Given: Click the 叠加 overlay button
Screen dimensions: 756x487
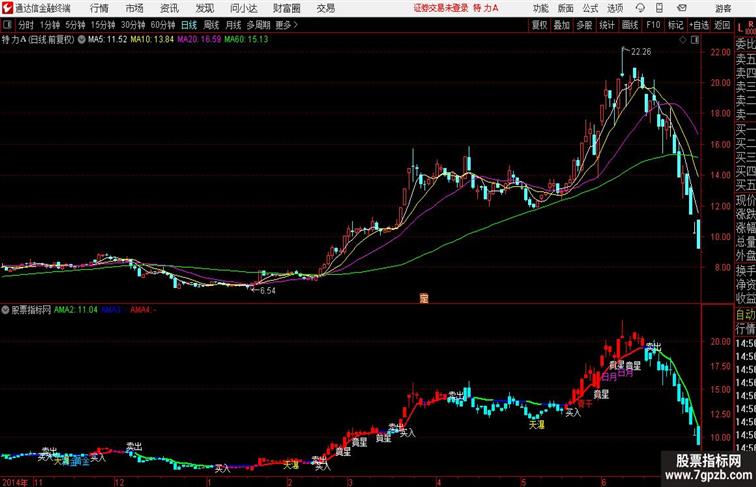Looking at the screenshot, I should point(561,25).
